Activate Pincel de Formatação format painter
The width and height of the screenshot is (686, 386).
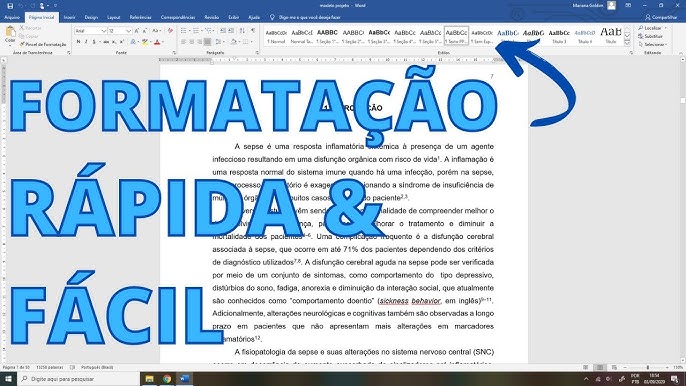click(x=43, y=44)
